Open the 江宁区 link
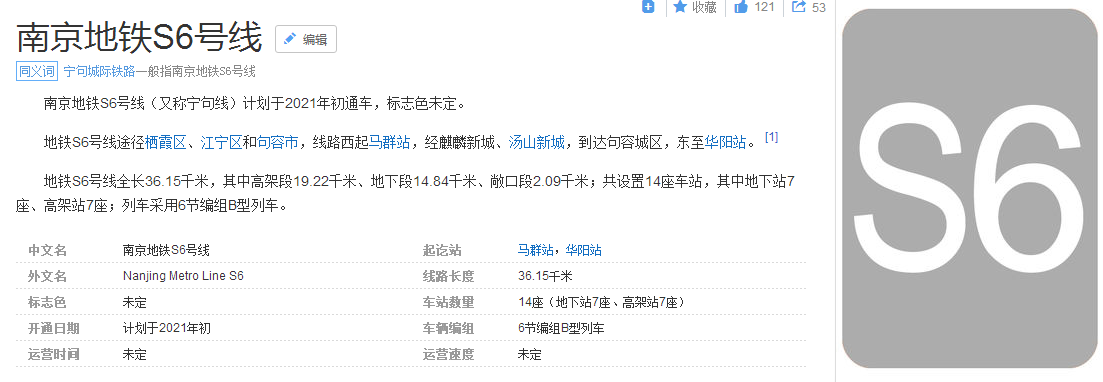 click(222, 143)
